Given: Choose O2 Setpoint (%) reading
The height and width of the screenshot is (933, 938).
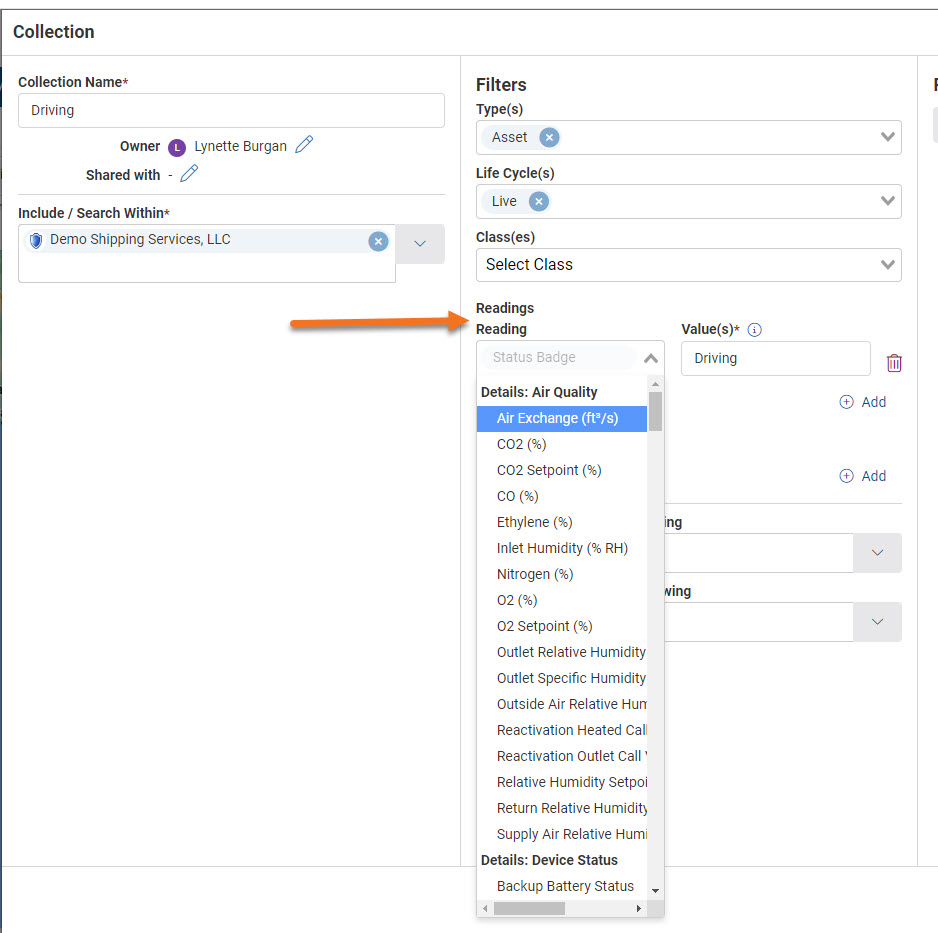Looking at the screenshot, I should [x=562, y=626].
